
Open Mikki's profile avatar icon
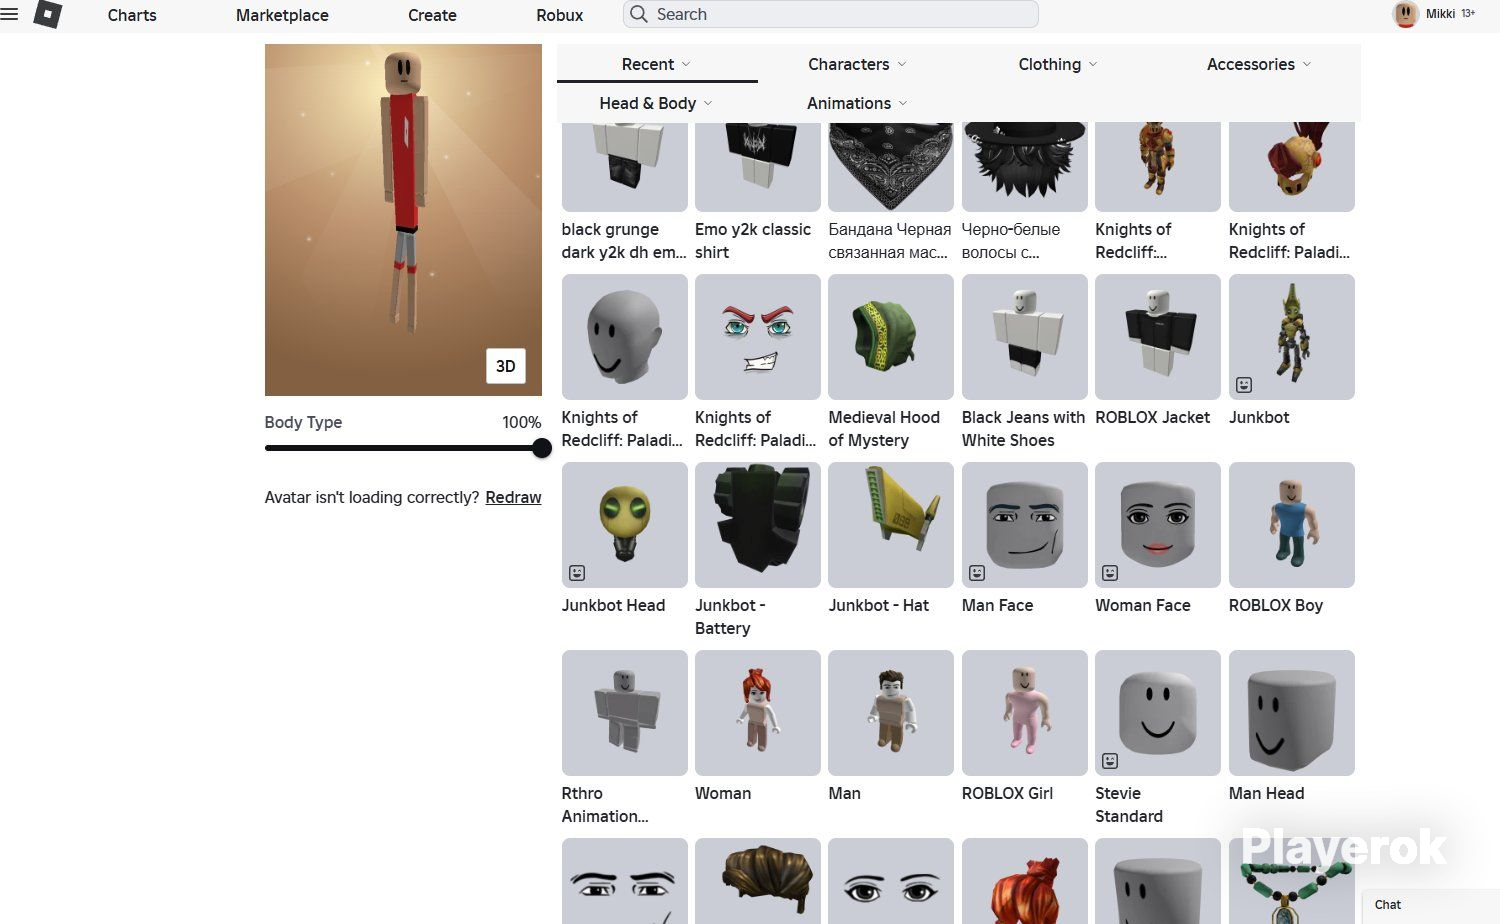tap(1406, 14)
